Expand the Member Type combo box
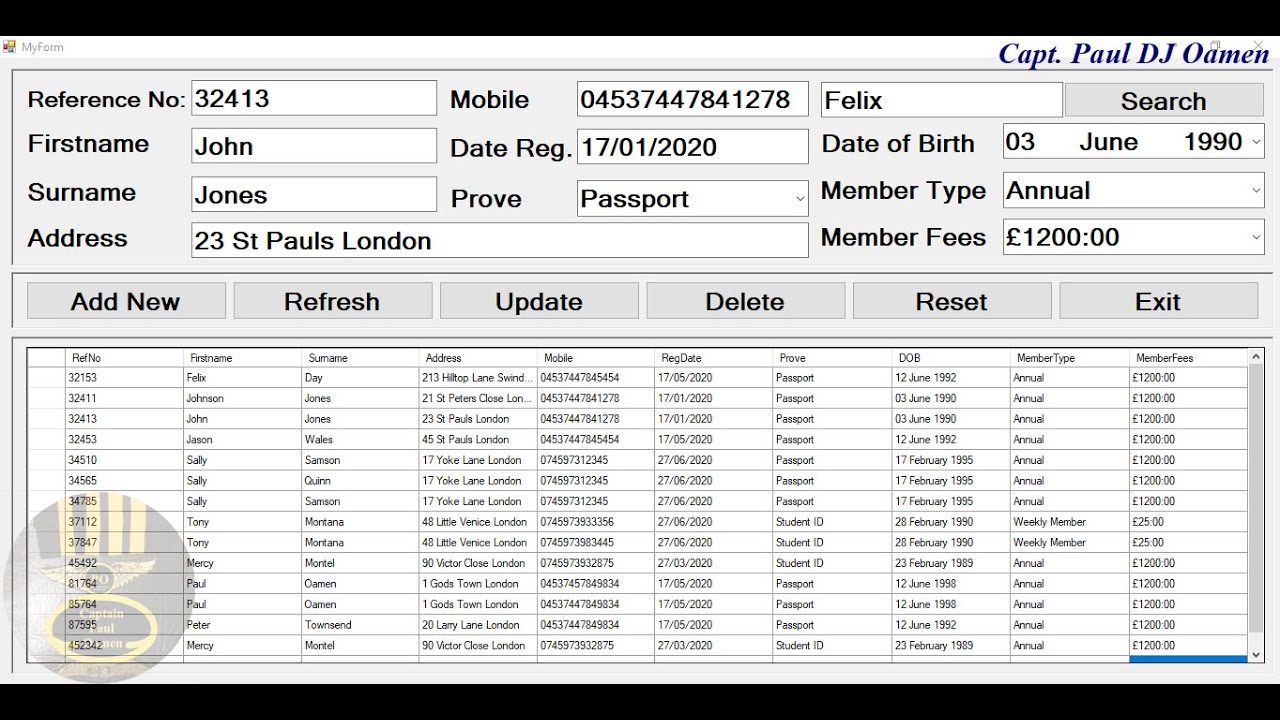The height and width of the screenshot is (720, 1280). 1256,190
